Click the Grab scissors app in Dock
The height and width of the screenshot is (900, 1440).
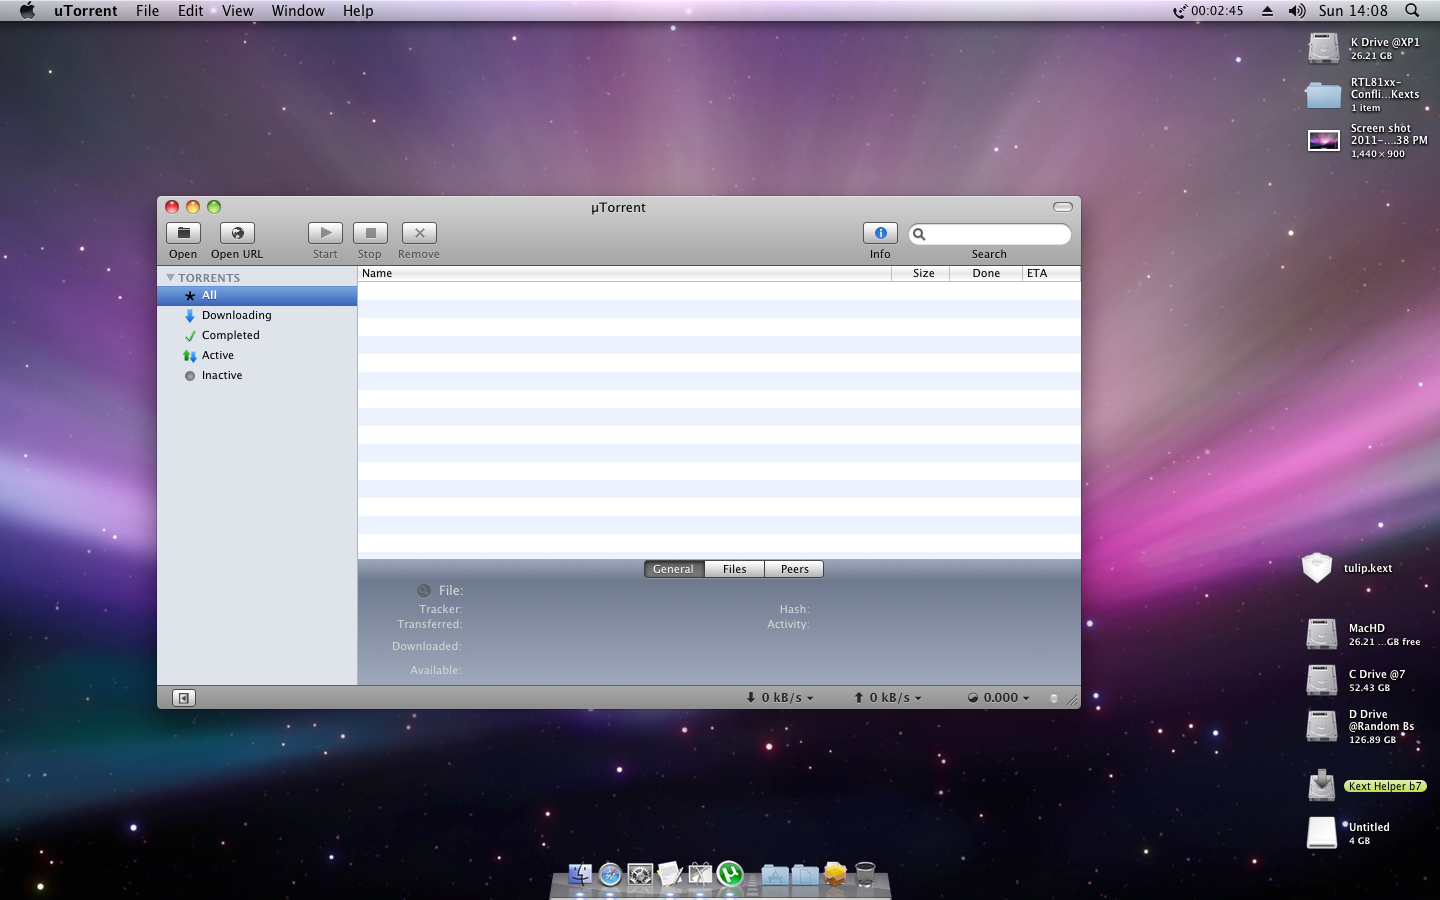click(x=700, y=875)
